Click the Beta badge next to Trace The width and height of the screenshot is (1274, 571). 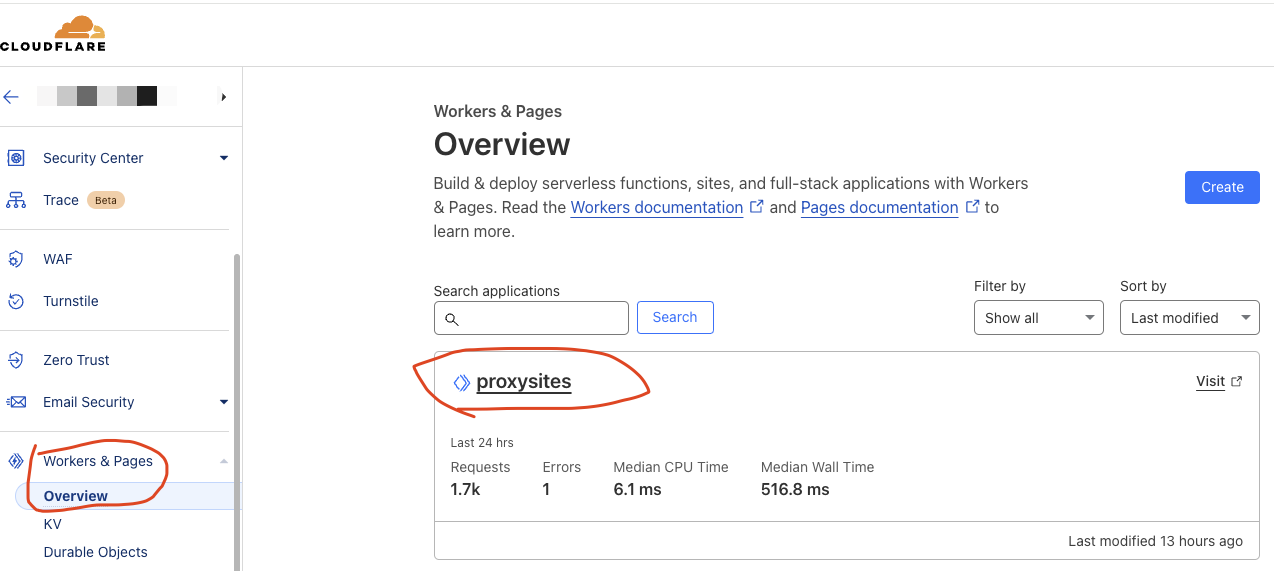pyautogui.click(x=106, y=200)
